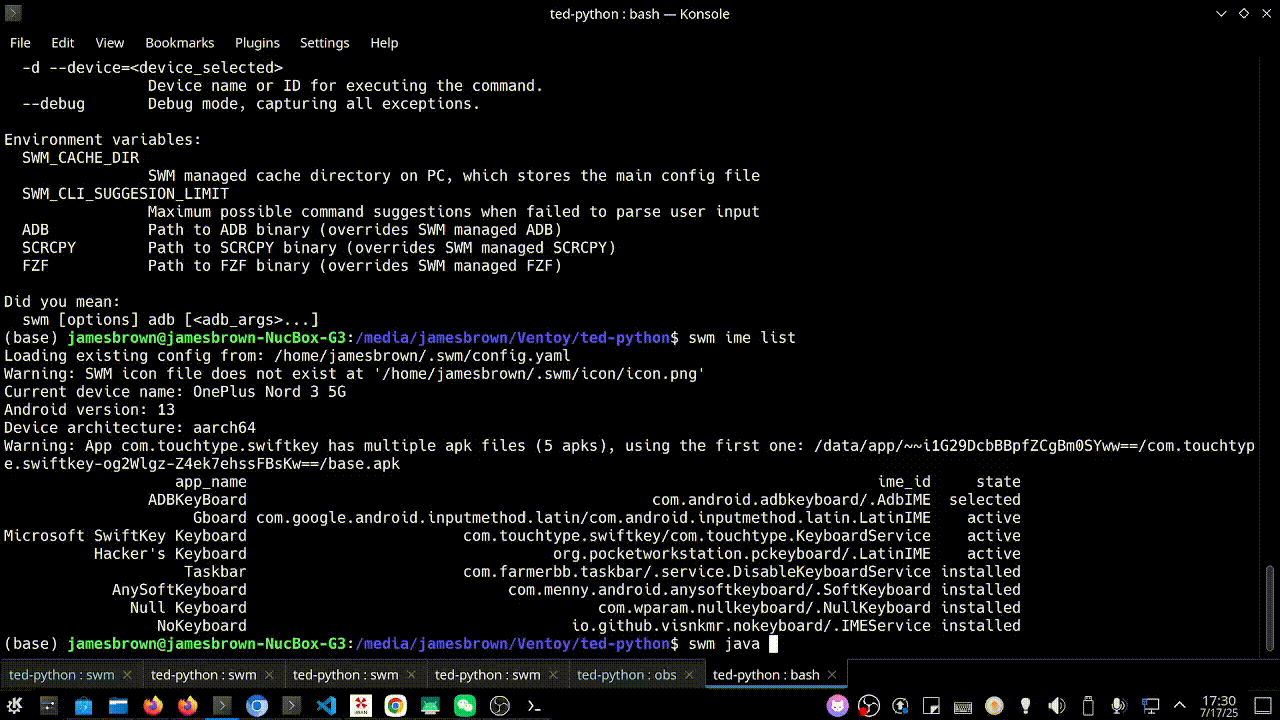Image resolution: width=1280 pixels, height=720 pixels.
Task: Toggle Night Color via the lightbulb tray icon
Action: (x=1025, y=705)
